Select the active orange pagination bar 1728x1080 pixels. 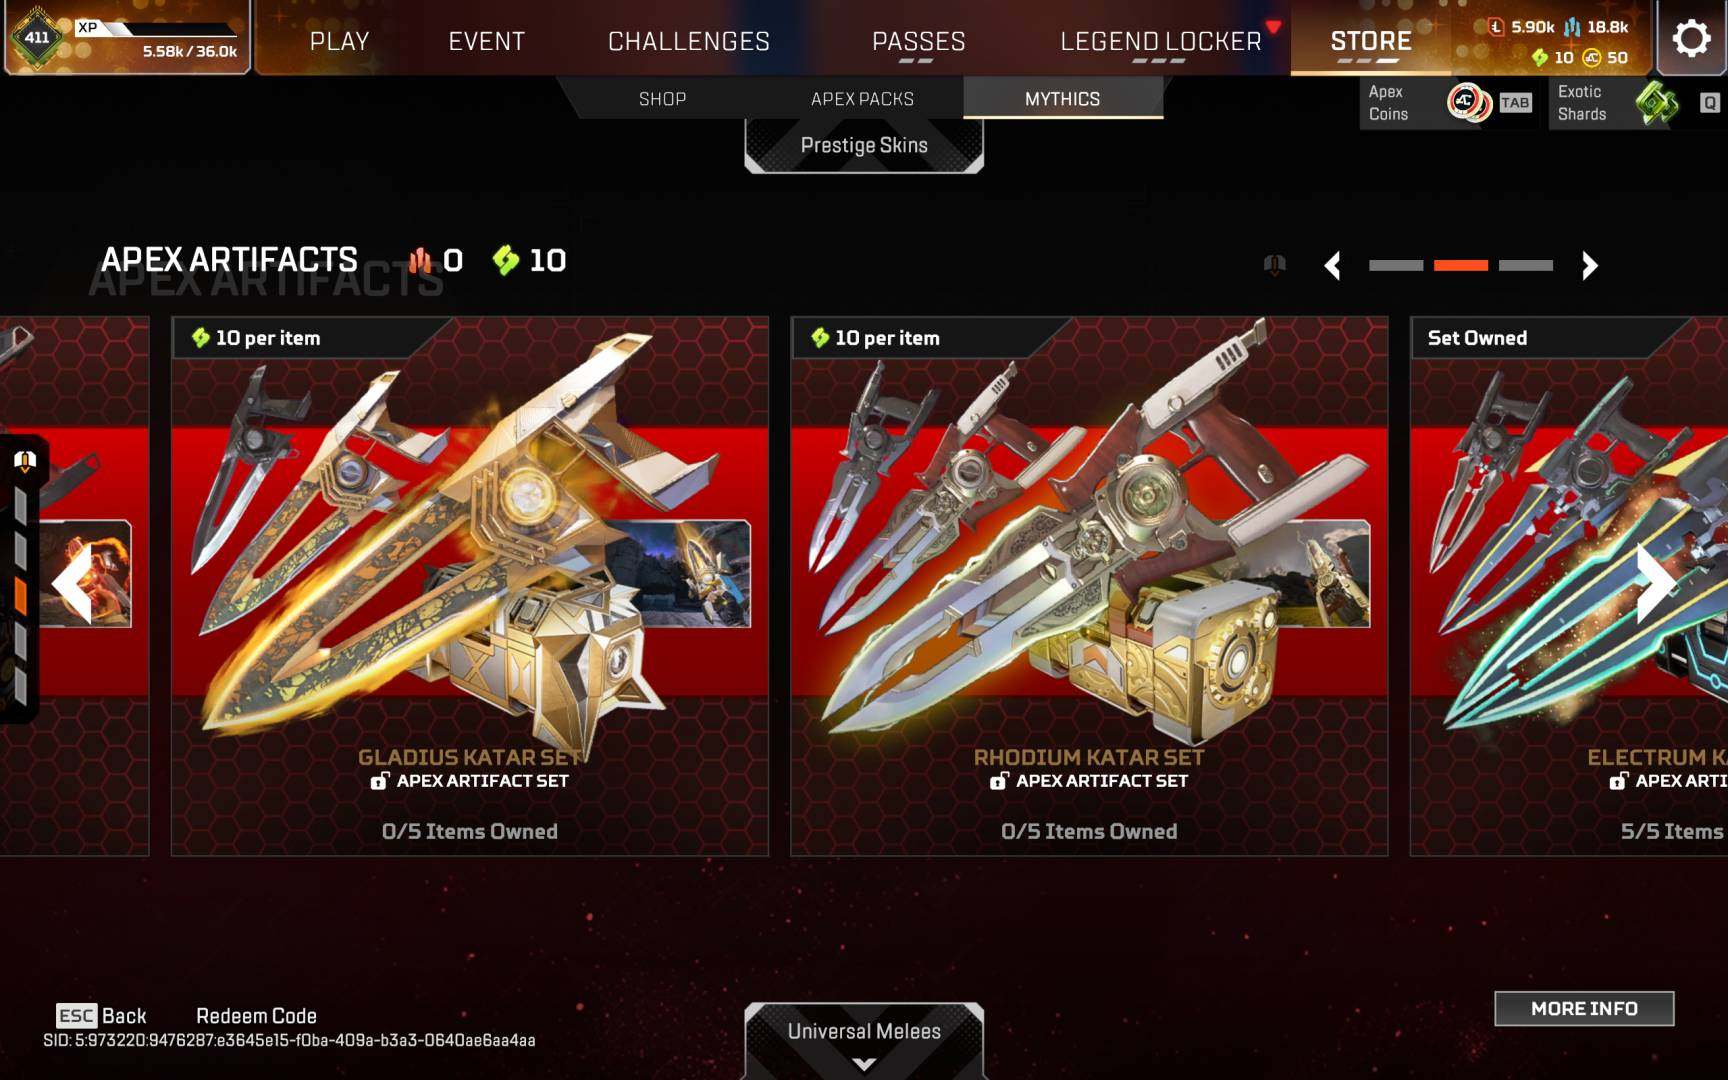1461,266
